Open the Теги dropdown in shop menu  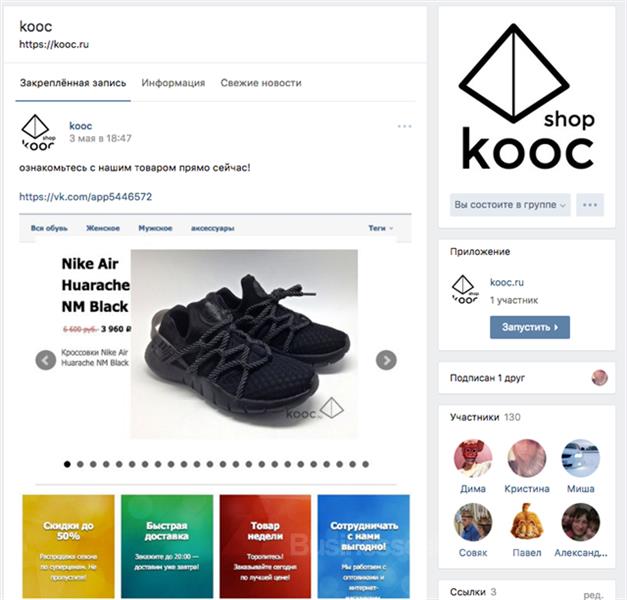pos(380,228)
